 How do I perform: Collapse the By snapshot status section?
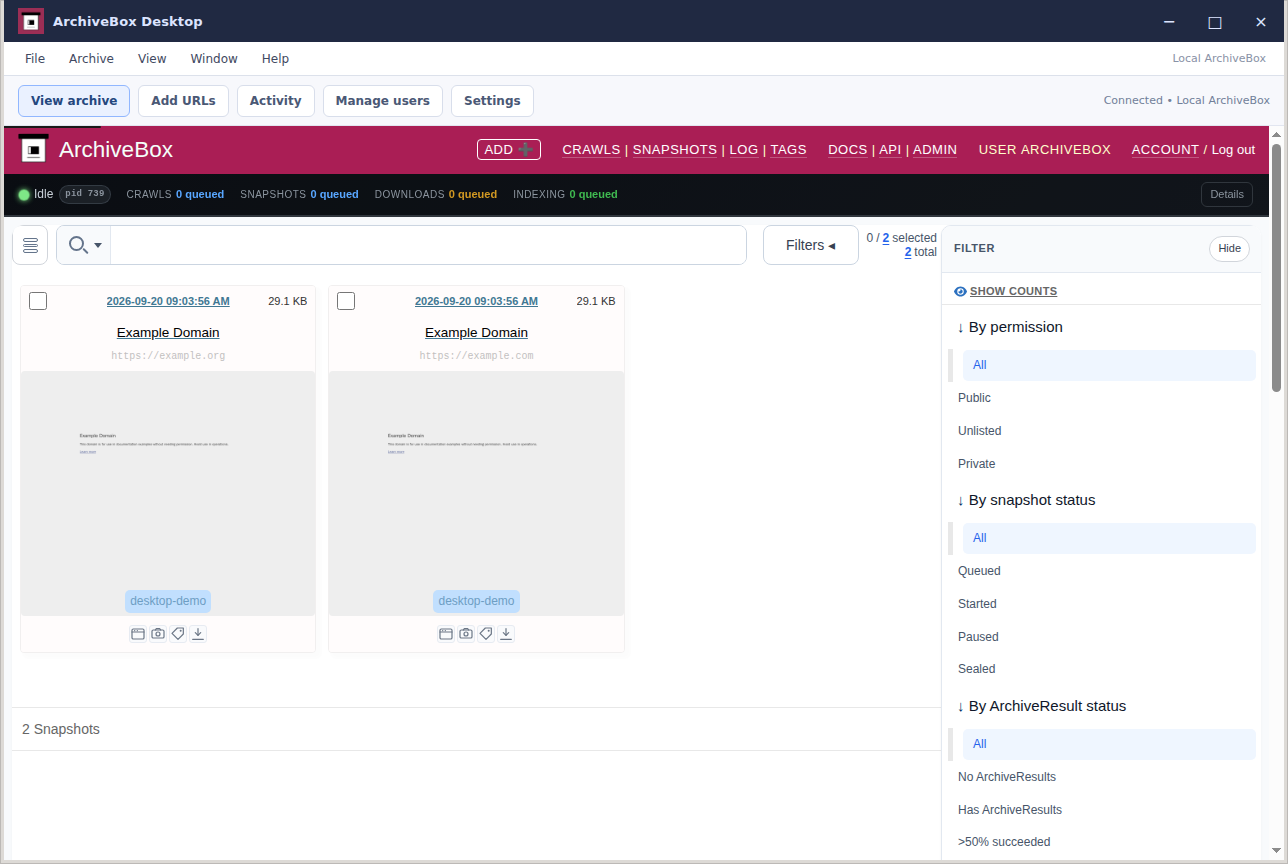pos(1026,500)
